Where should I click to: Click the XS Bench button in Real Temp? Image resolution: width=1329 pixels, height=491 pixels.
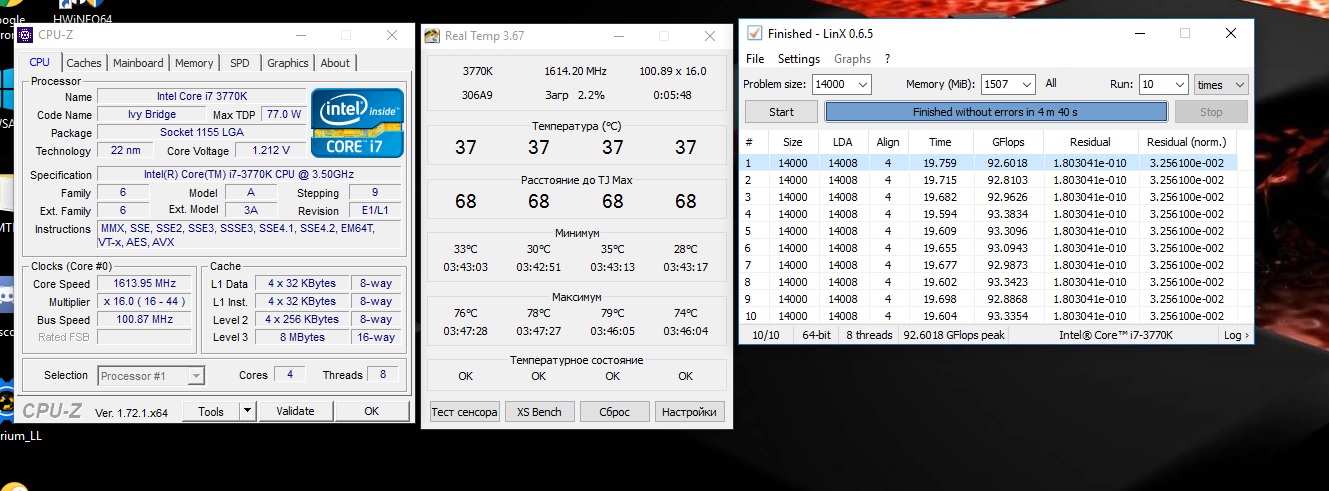539,412
